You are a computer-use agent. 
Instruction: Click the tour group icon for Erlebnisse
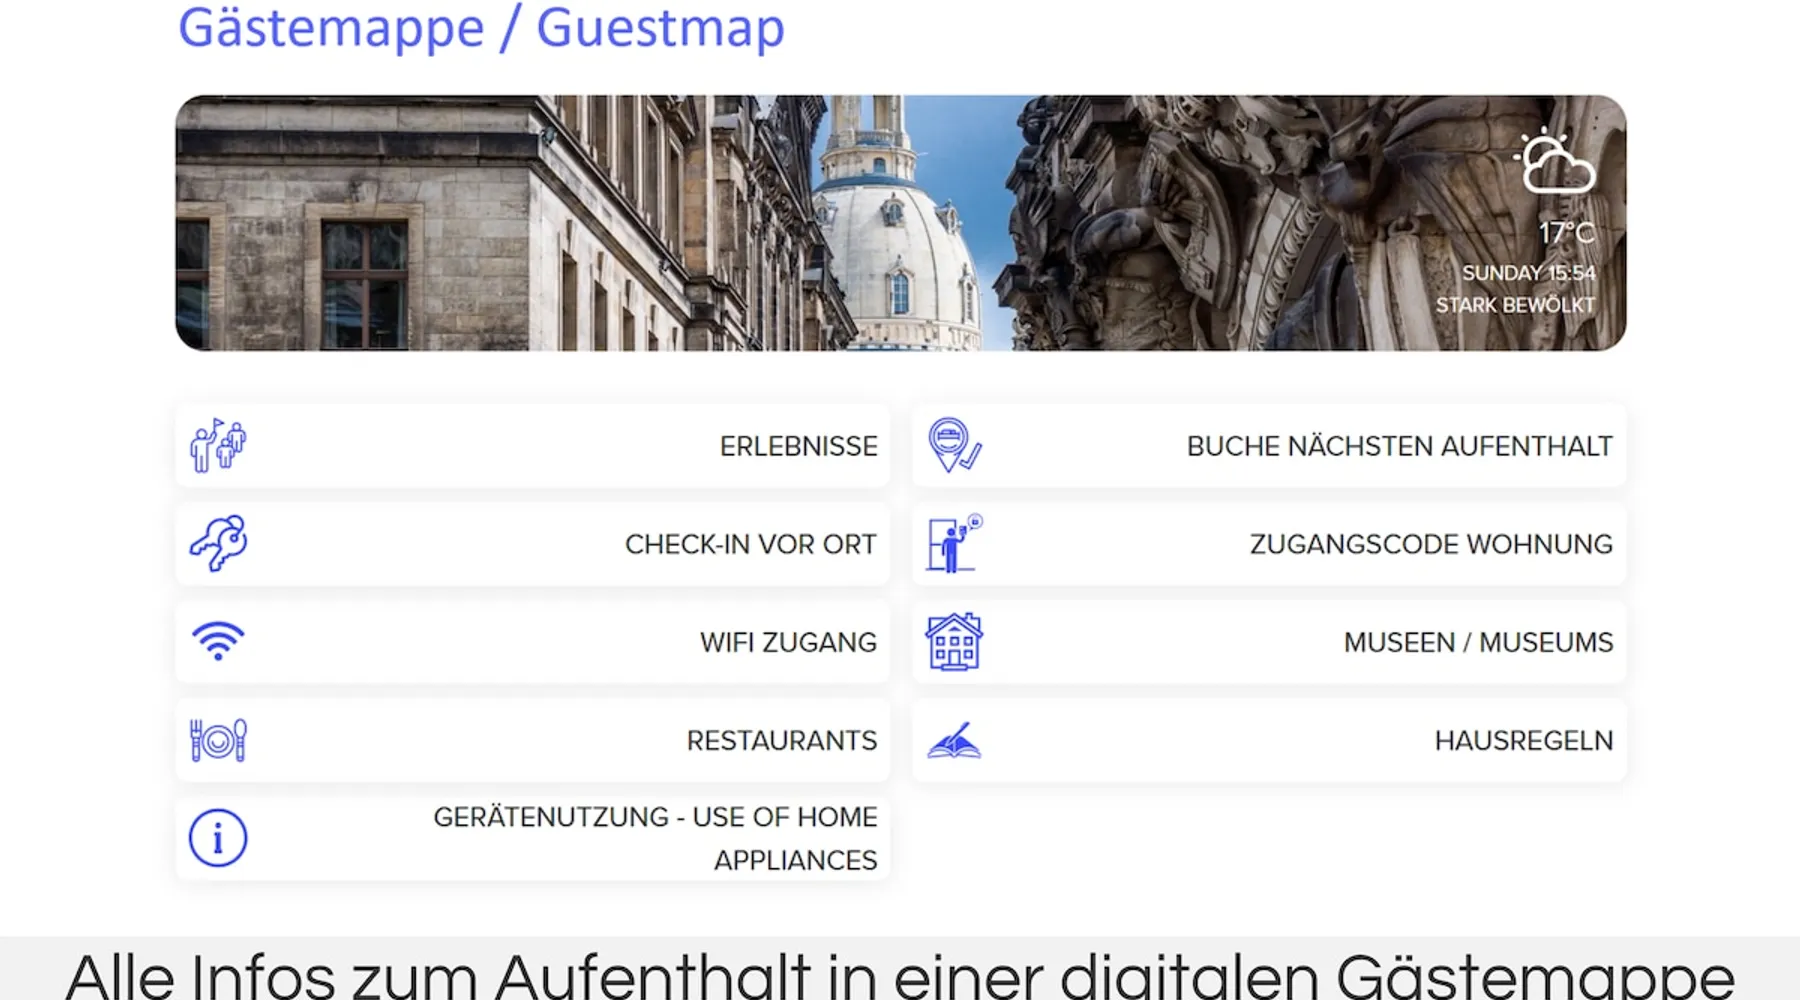pos(218,446)
